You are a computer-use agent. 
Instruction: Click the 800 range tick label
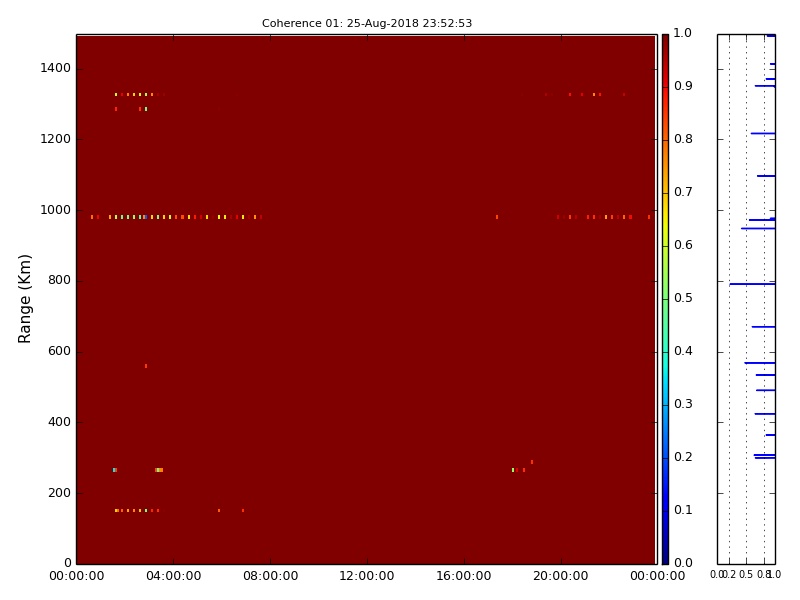pos(59,280)
